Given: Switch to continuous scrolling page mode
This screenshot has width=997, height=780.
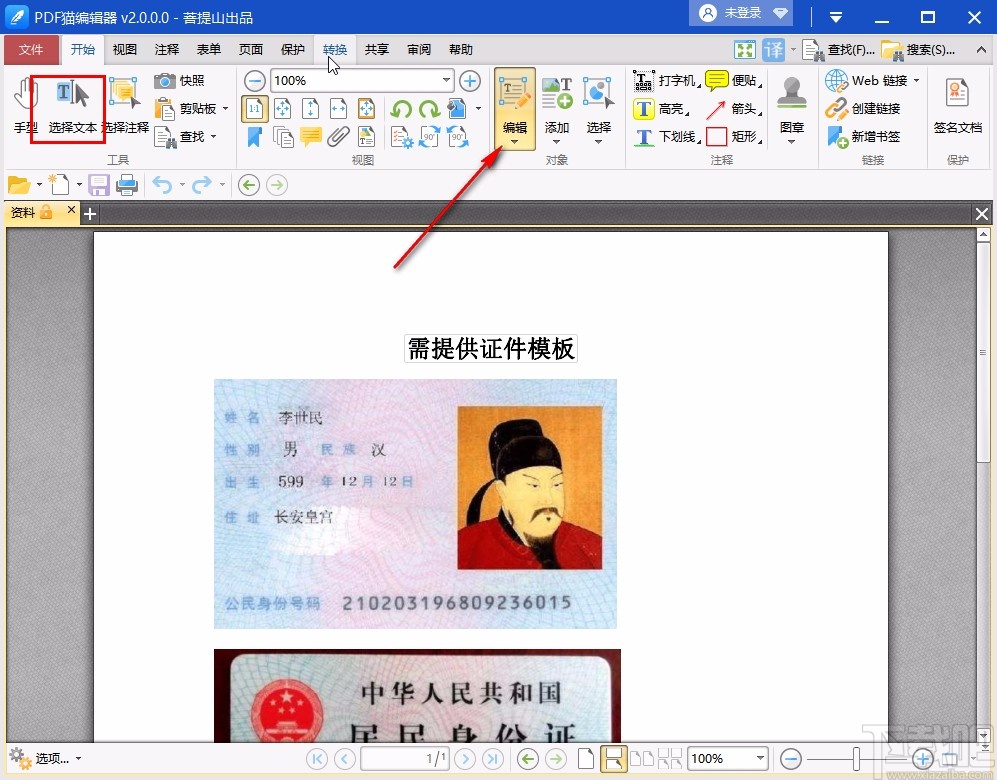Looking at the screenshot, I should point(614,758).
